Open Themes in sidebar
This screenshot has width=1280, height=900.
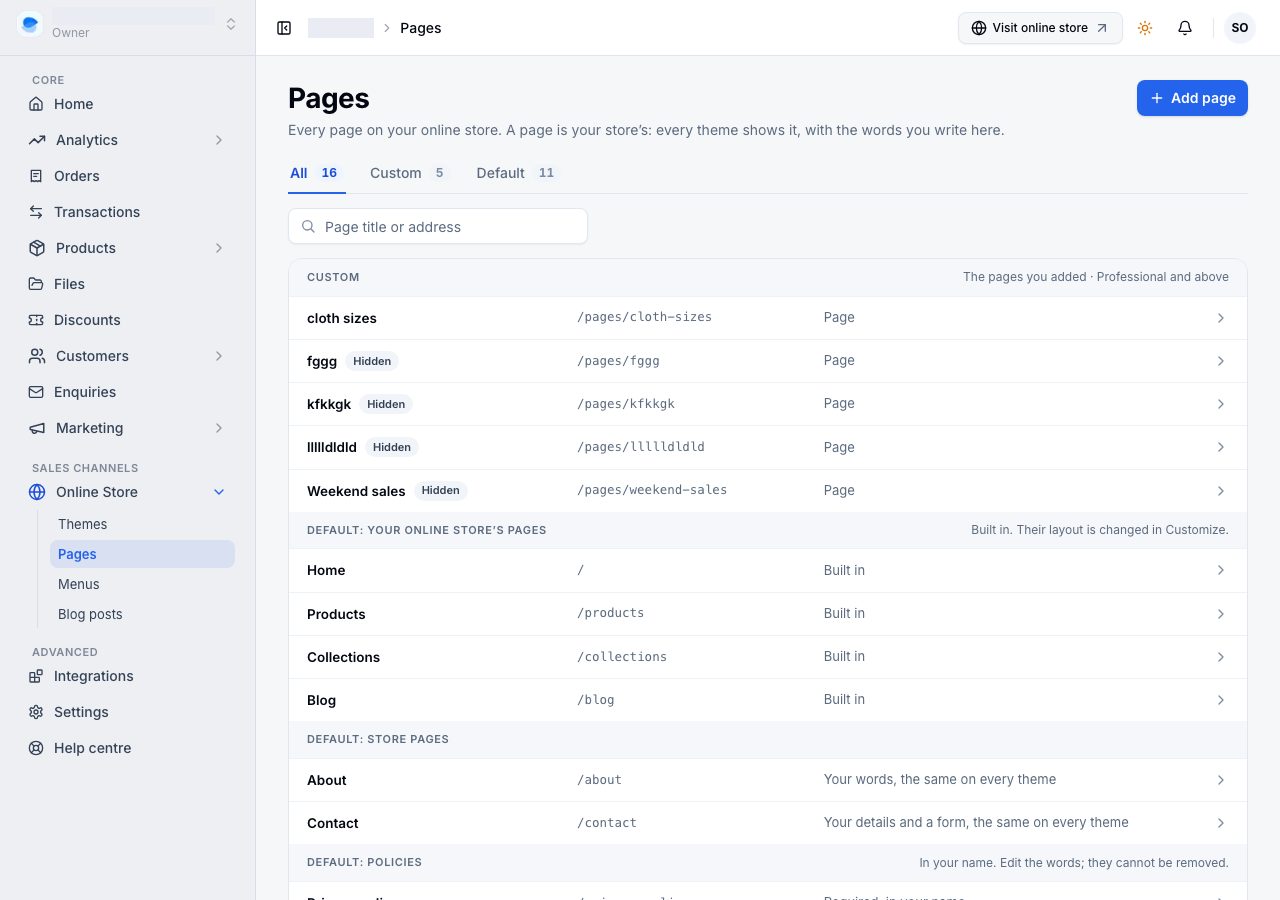click(142, 524)
